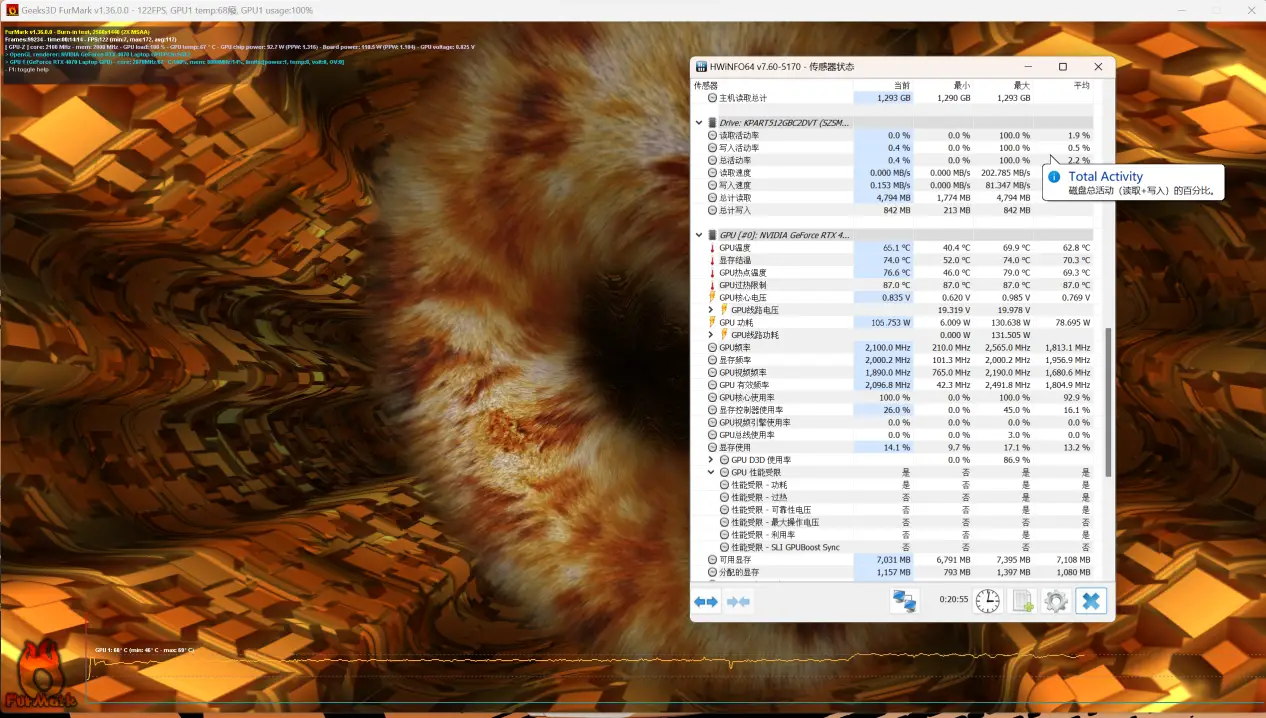Image resolution: width=1266 pixels, height=718 pixels.
Task: Click the 0:20:55 elapsed time readout
Action: point(953,599)
